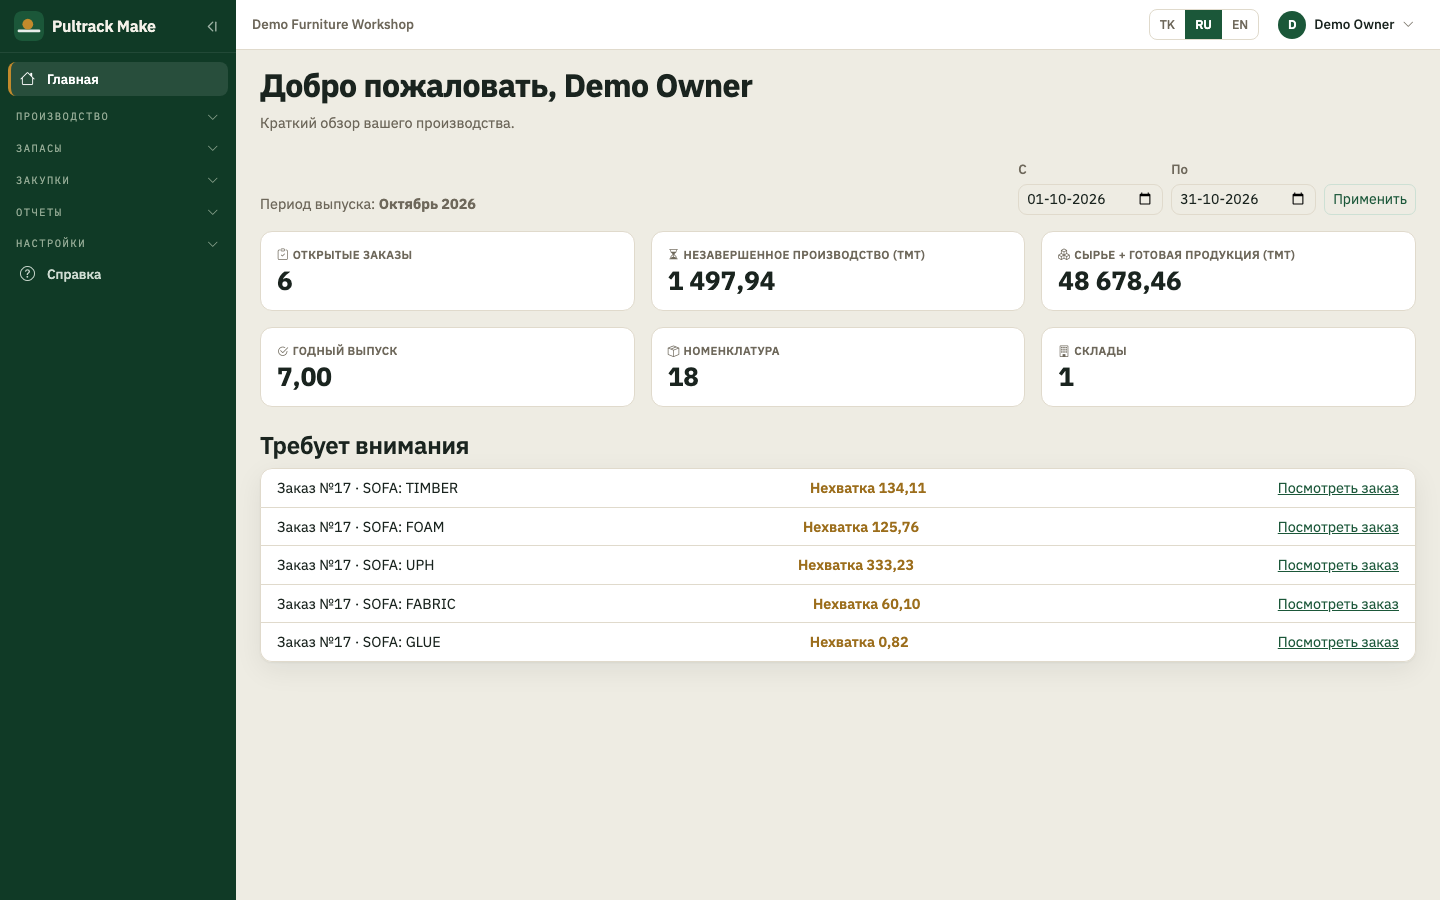This screenshot has height=900, width=1440.
Task: Collapse the sidebar with the arrow icon
Action: [212, 27]
